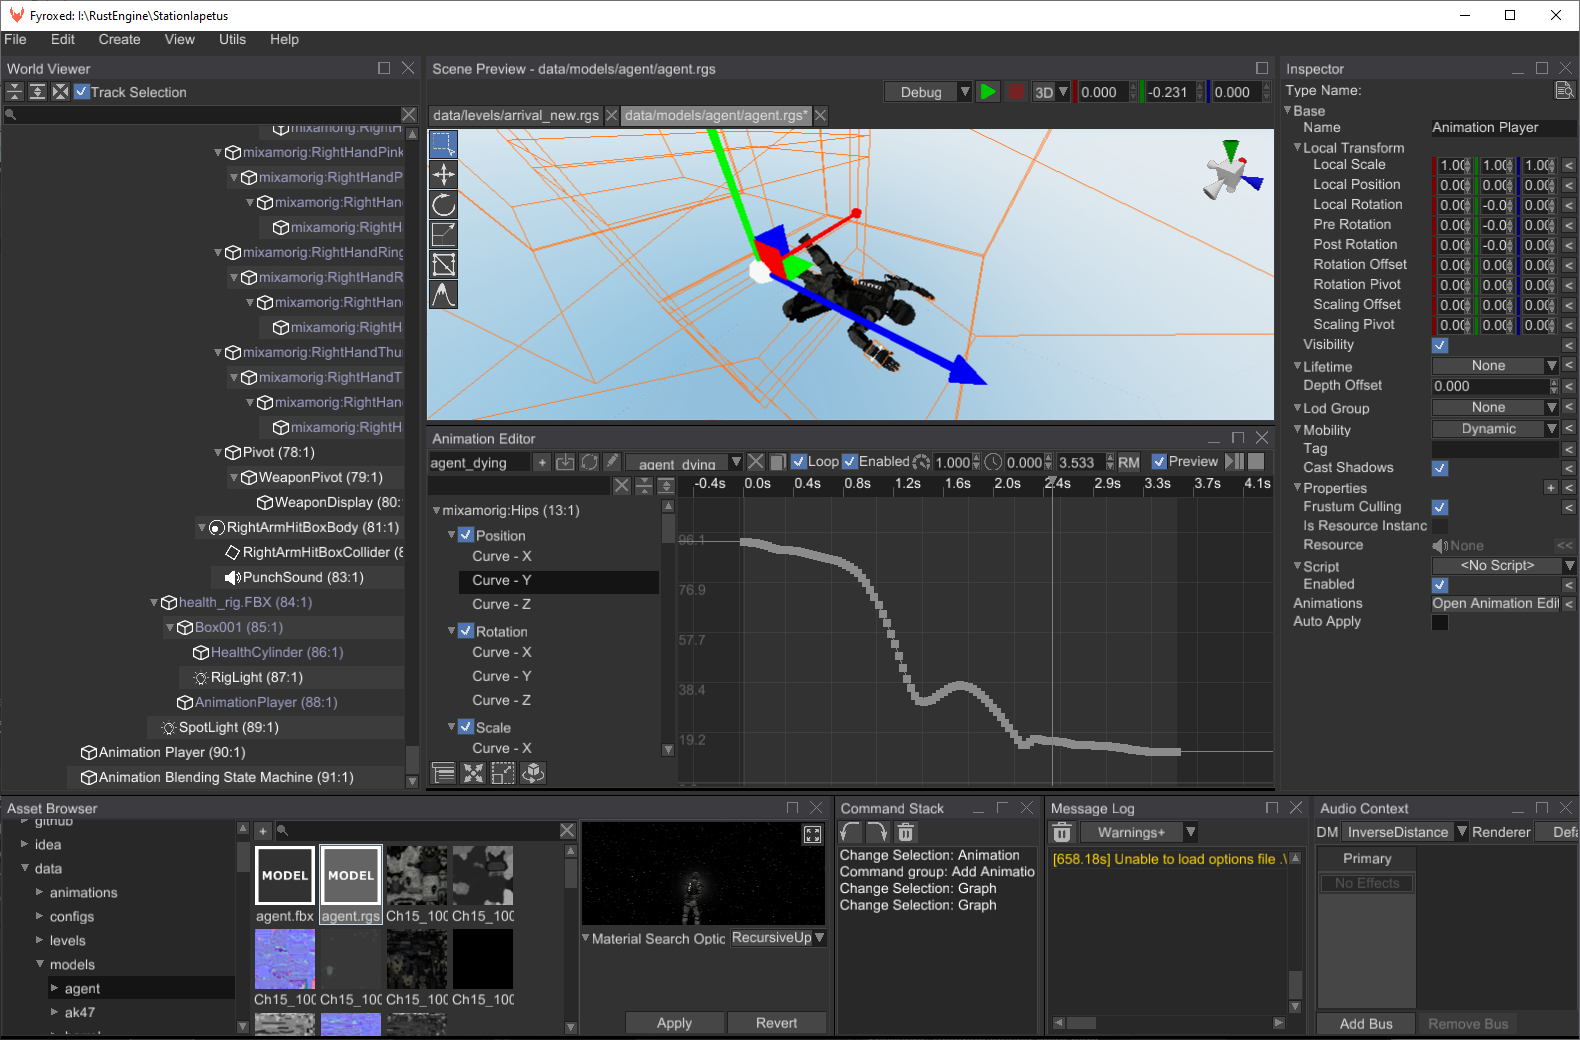
Task: Click the duplicate animation icon
Action: [777, 462]
